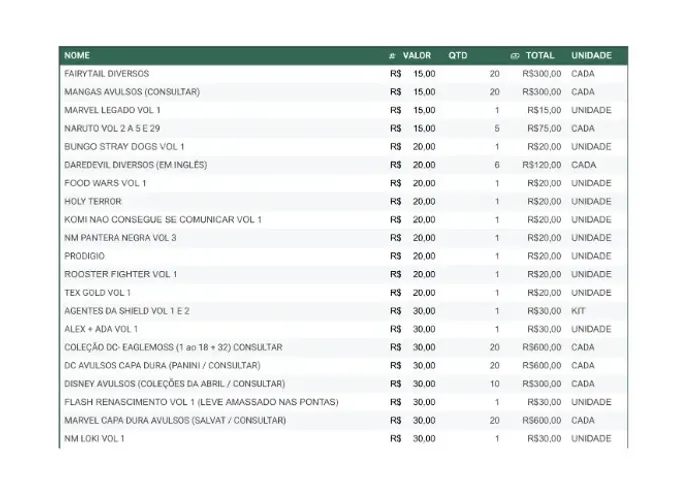The image size is (700, 496).
Task: Click CADA unit in NARUTO row
Action: click(x=583, y=129)
